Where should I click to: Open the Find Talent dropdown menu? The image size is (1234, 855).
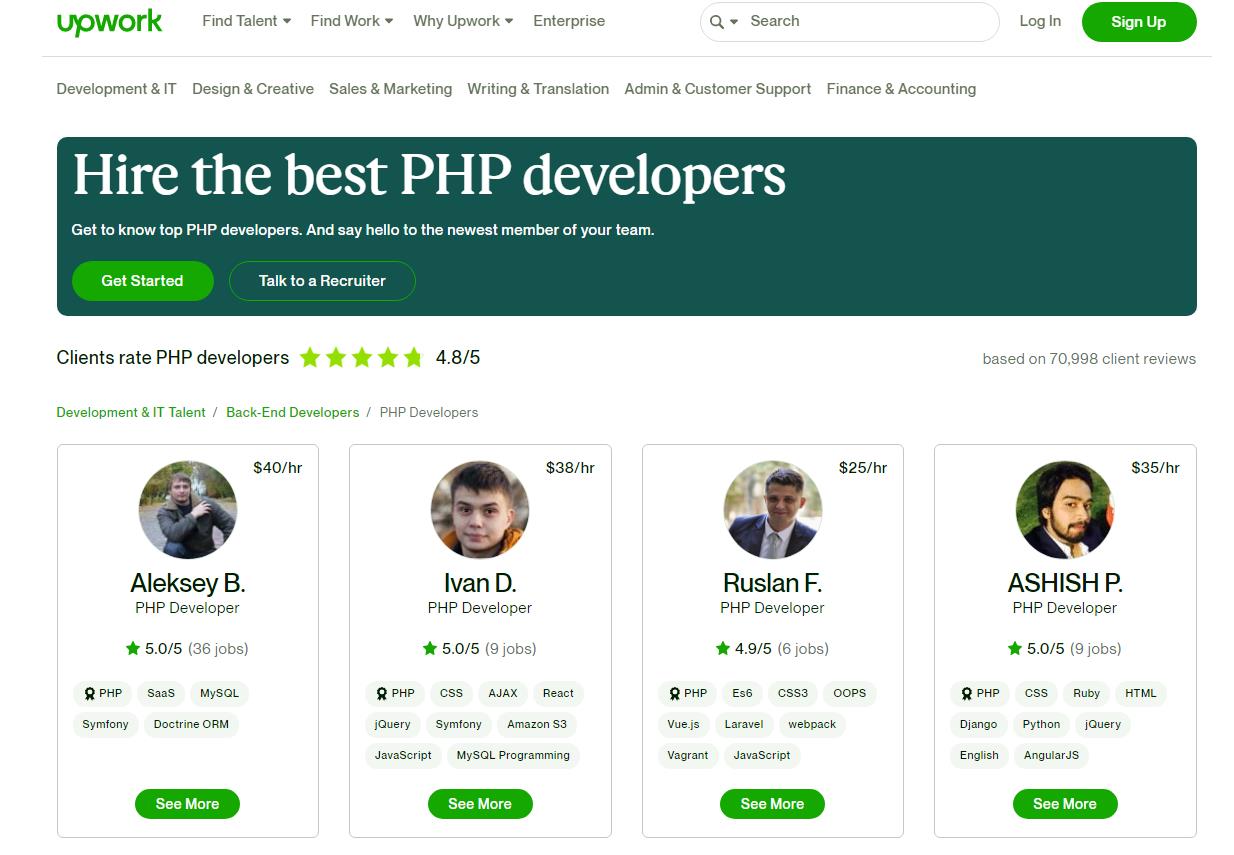pos(247,21)
